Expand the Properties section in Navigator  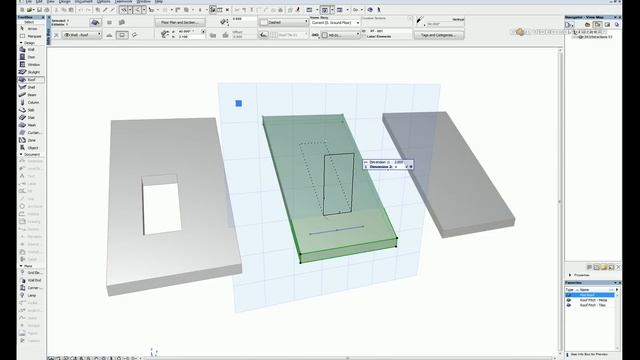pos(570,275)
